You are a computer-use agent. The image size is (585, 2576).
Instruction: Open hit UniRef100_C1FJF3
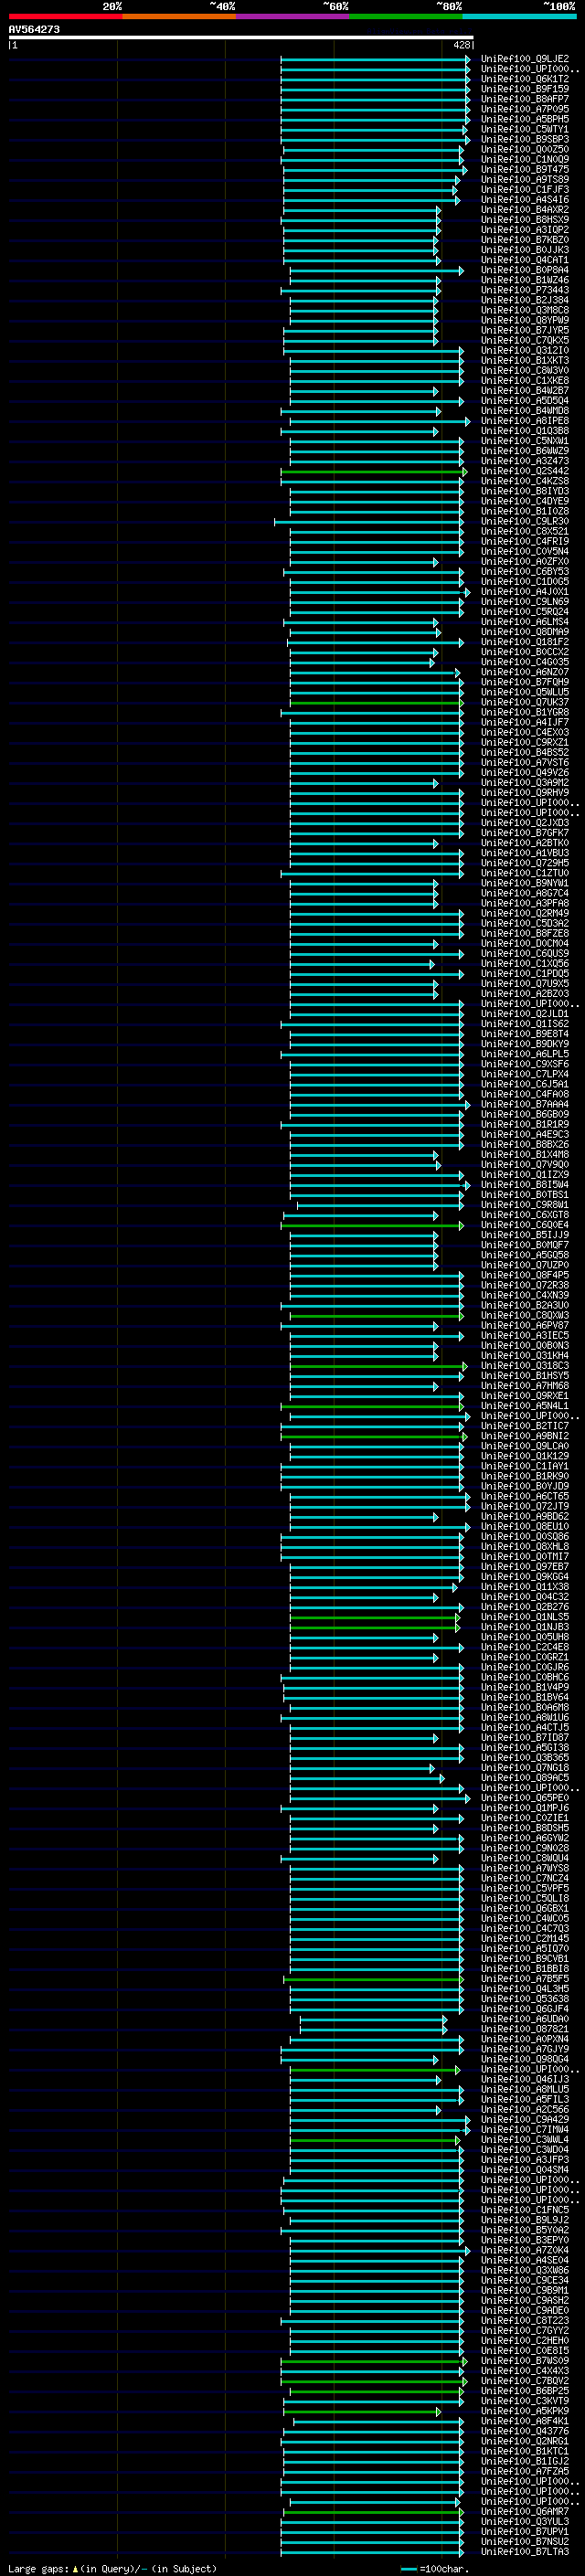click(524, 189)
